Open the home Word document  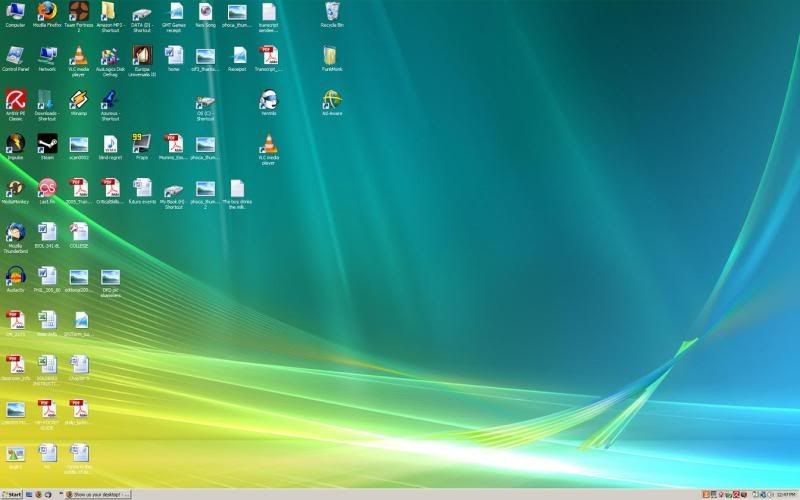click(173, 58)
